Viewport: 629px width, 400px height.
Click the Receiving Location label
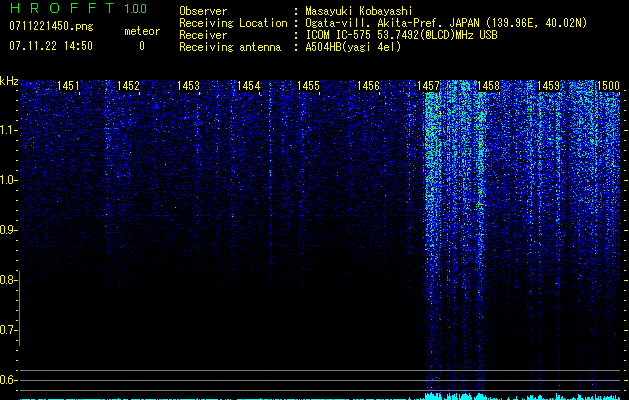233,23
